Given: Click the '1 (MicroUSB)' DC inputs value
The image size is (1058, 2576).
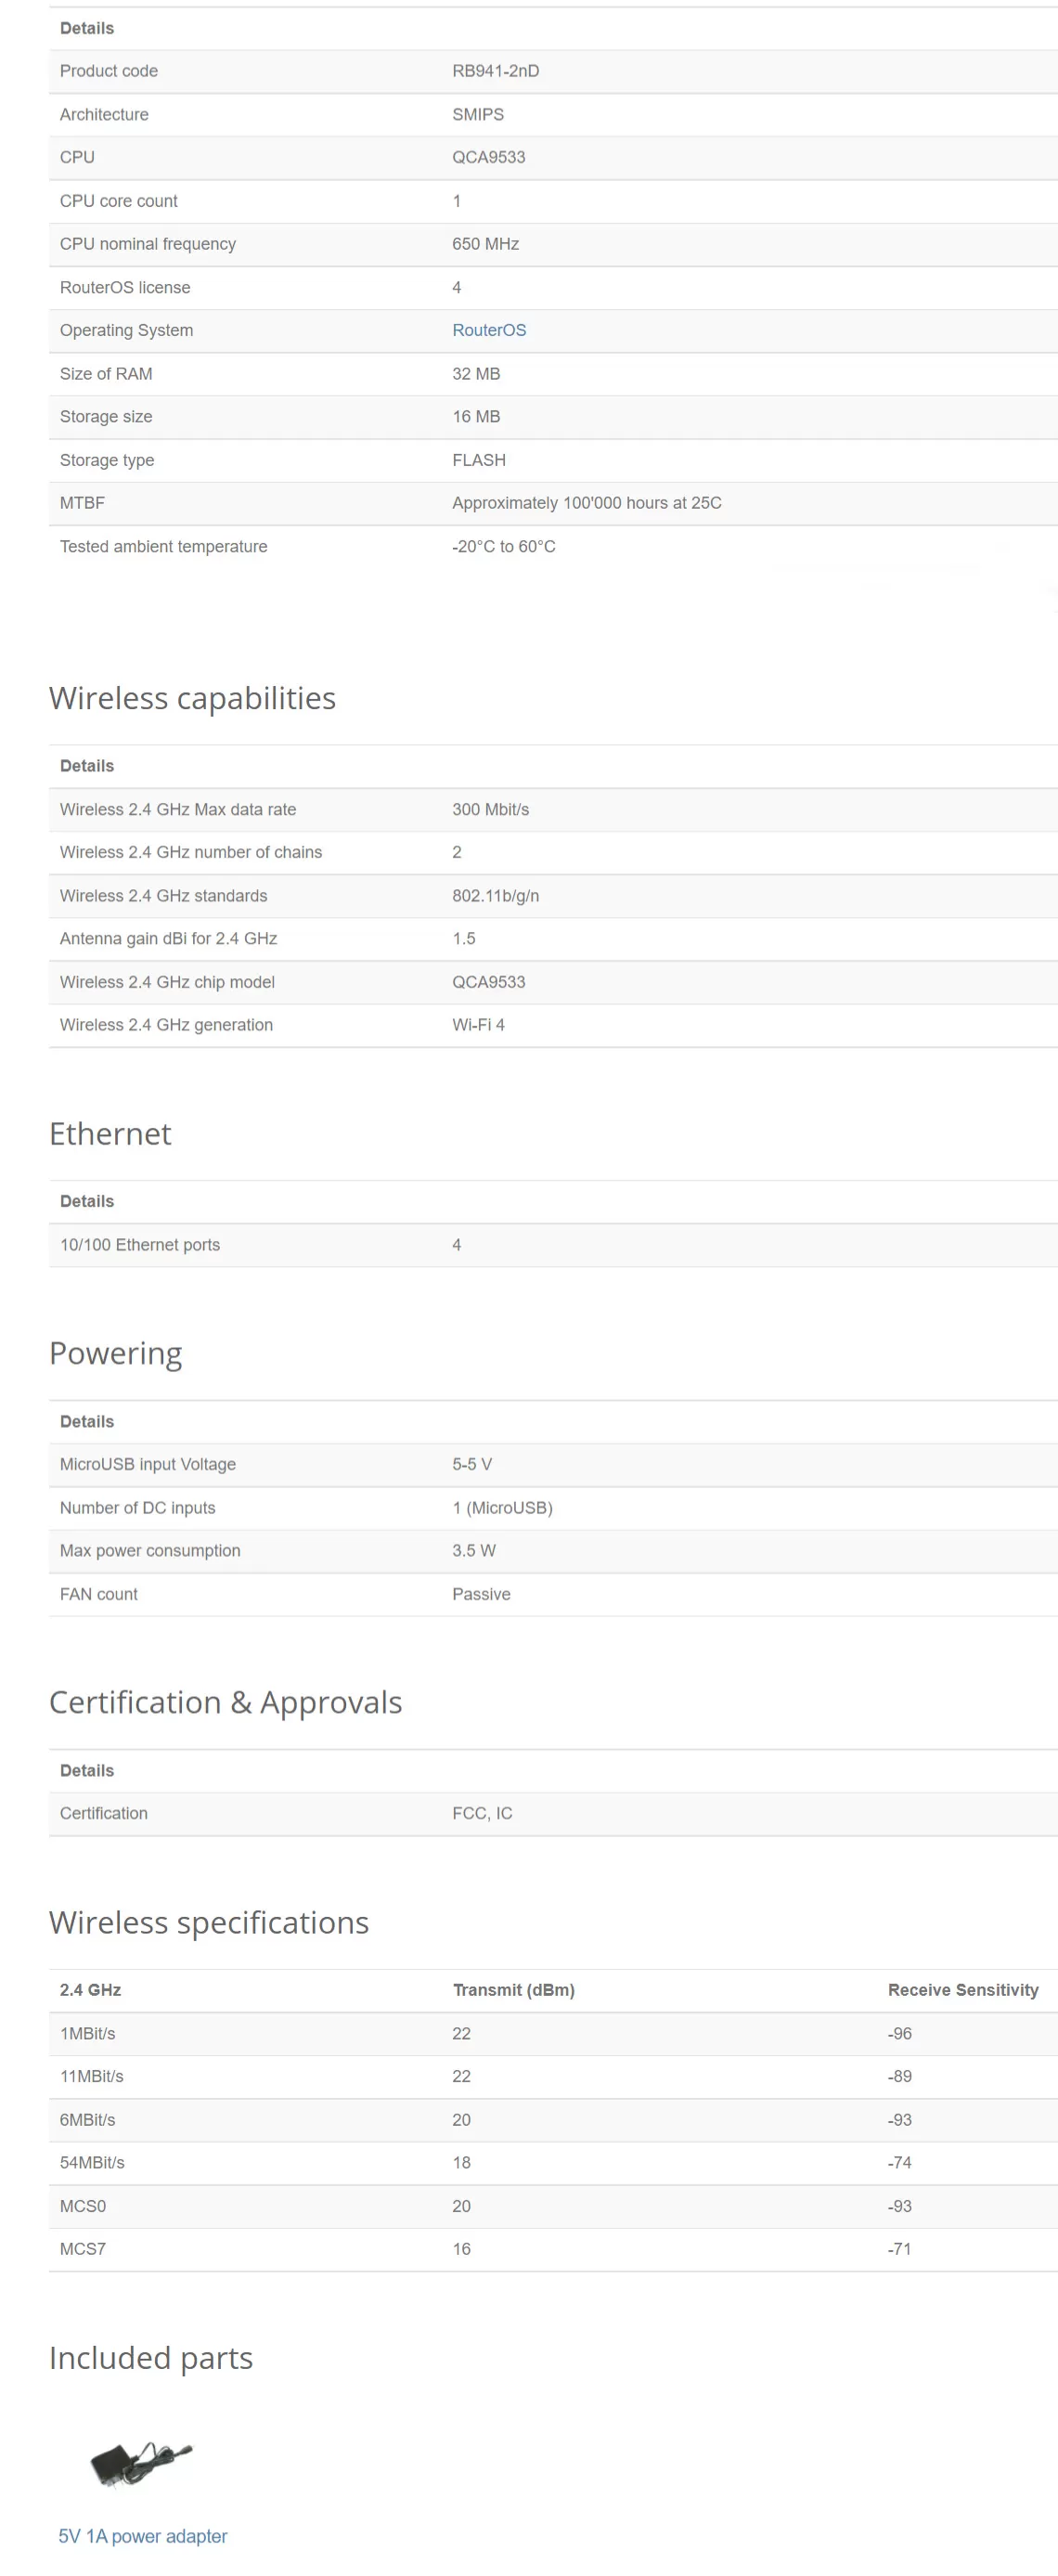Looking at the screenshot, I should (503, 1508).
